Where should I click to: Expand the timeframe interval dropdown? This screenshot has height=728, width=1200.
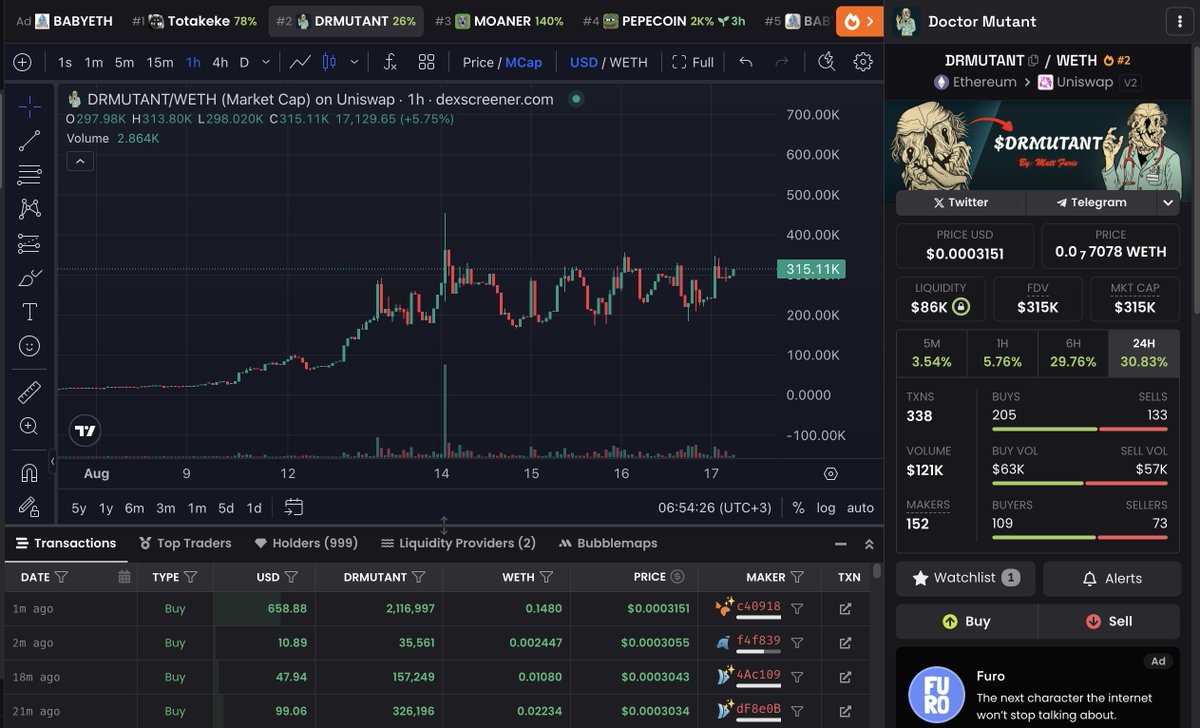(266, 62)
